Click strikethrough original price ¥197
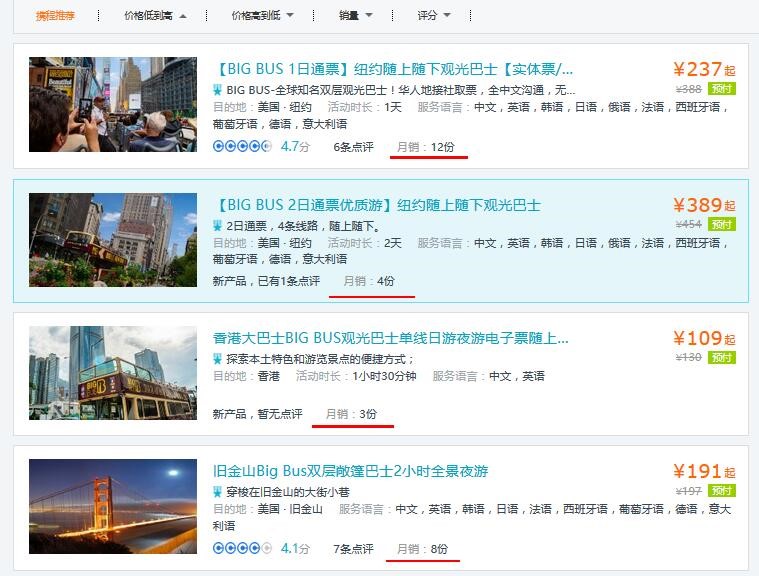This screenshot has width=759, height=576. 688,491
